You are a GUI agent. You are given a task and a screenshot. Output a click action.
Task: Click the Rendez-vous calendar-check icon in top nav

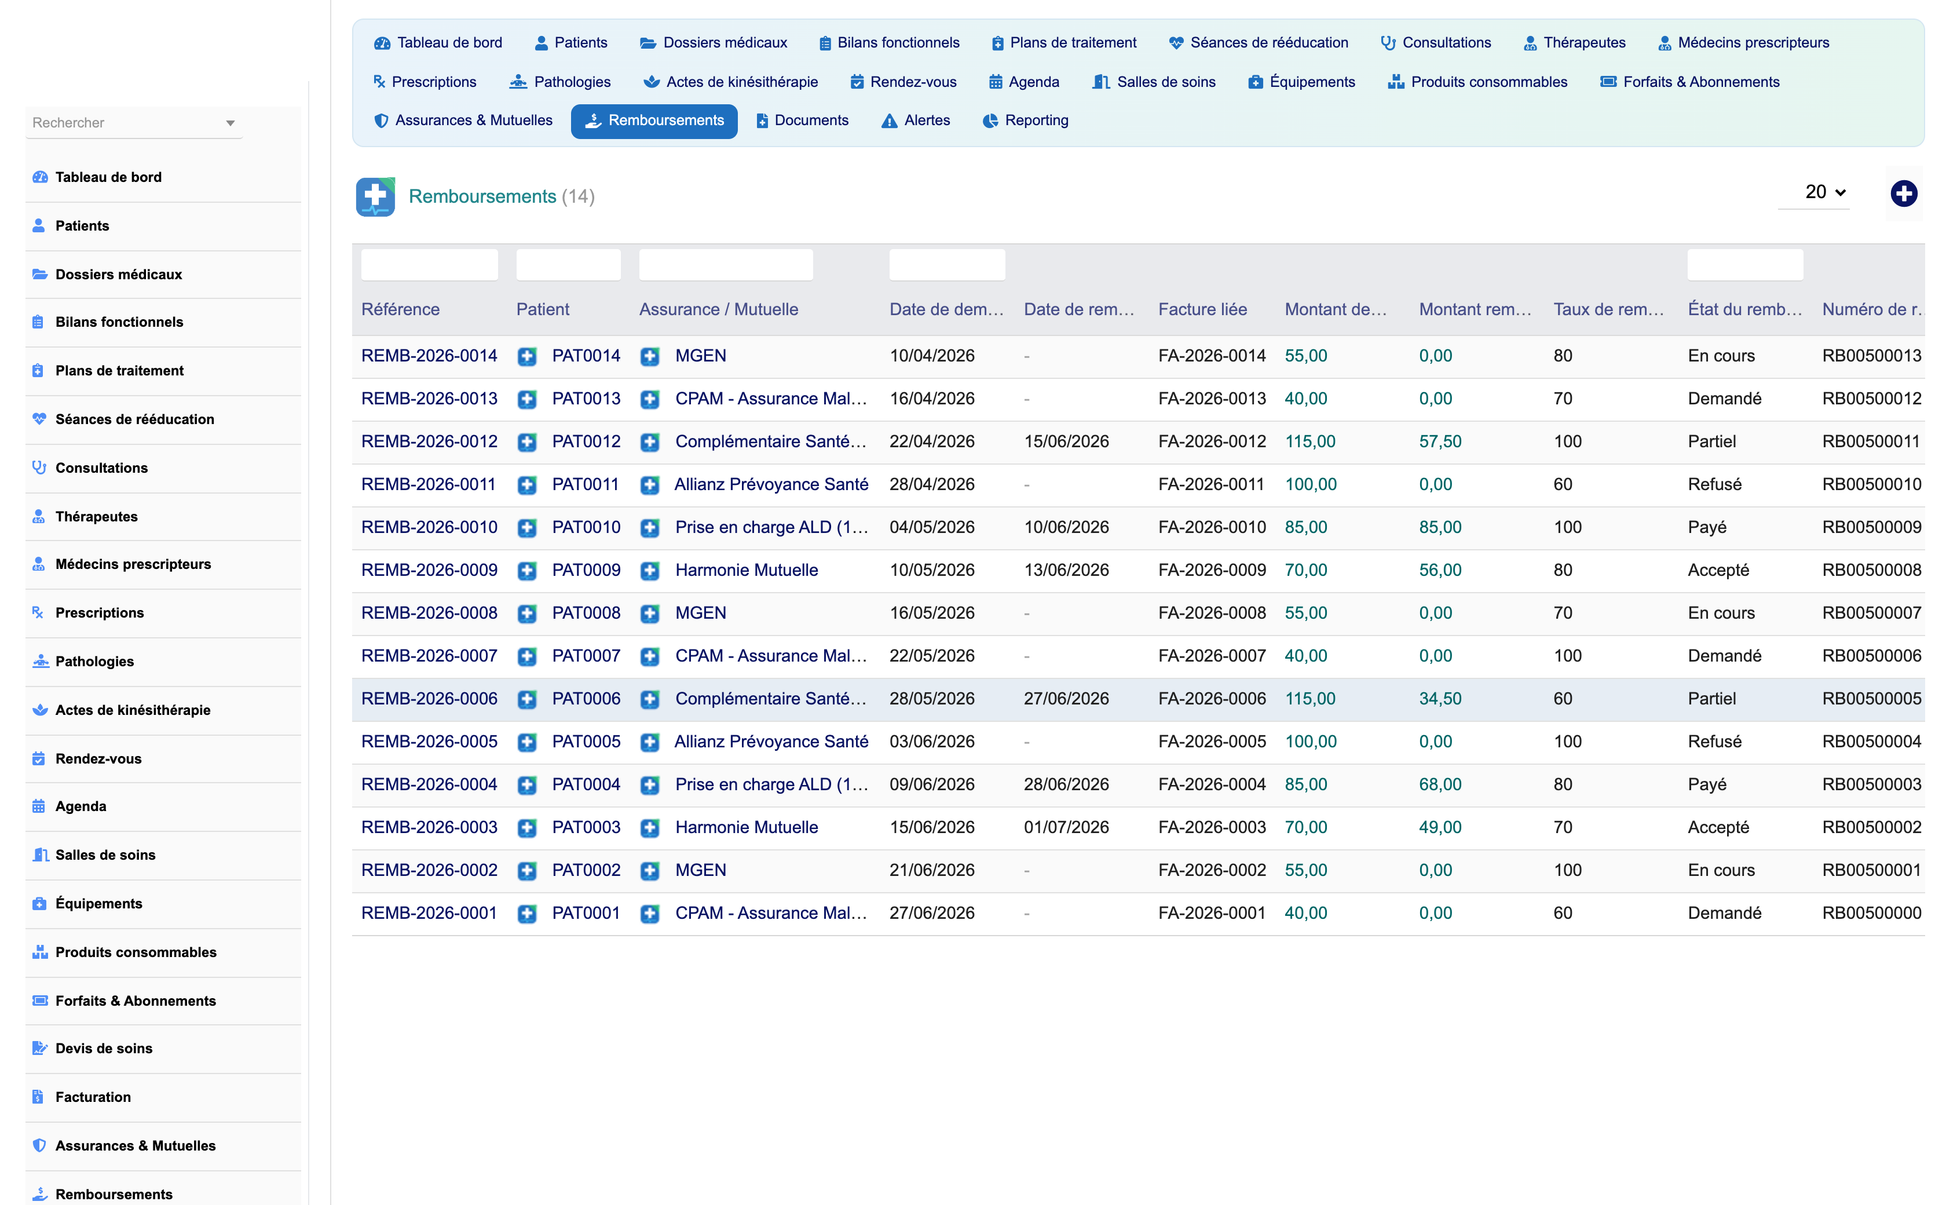[x=857, y=82]
